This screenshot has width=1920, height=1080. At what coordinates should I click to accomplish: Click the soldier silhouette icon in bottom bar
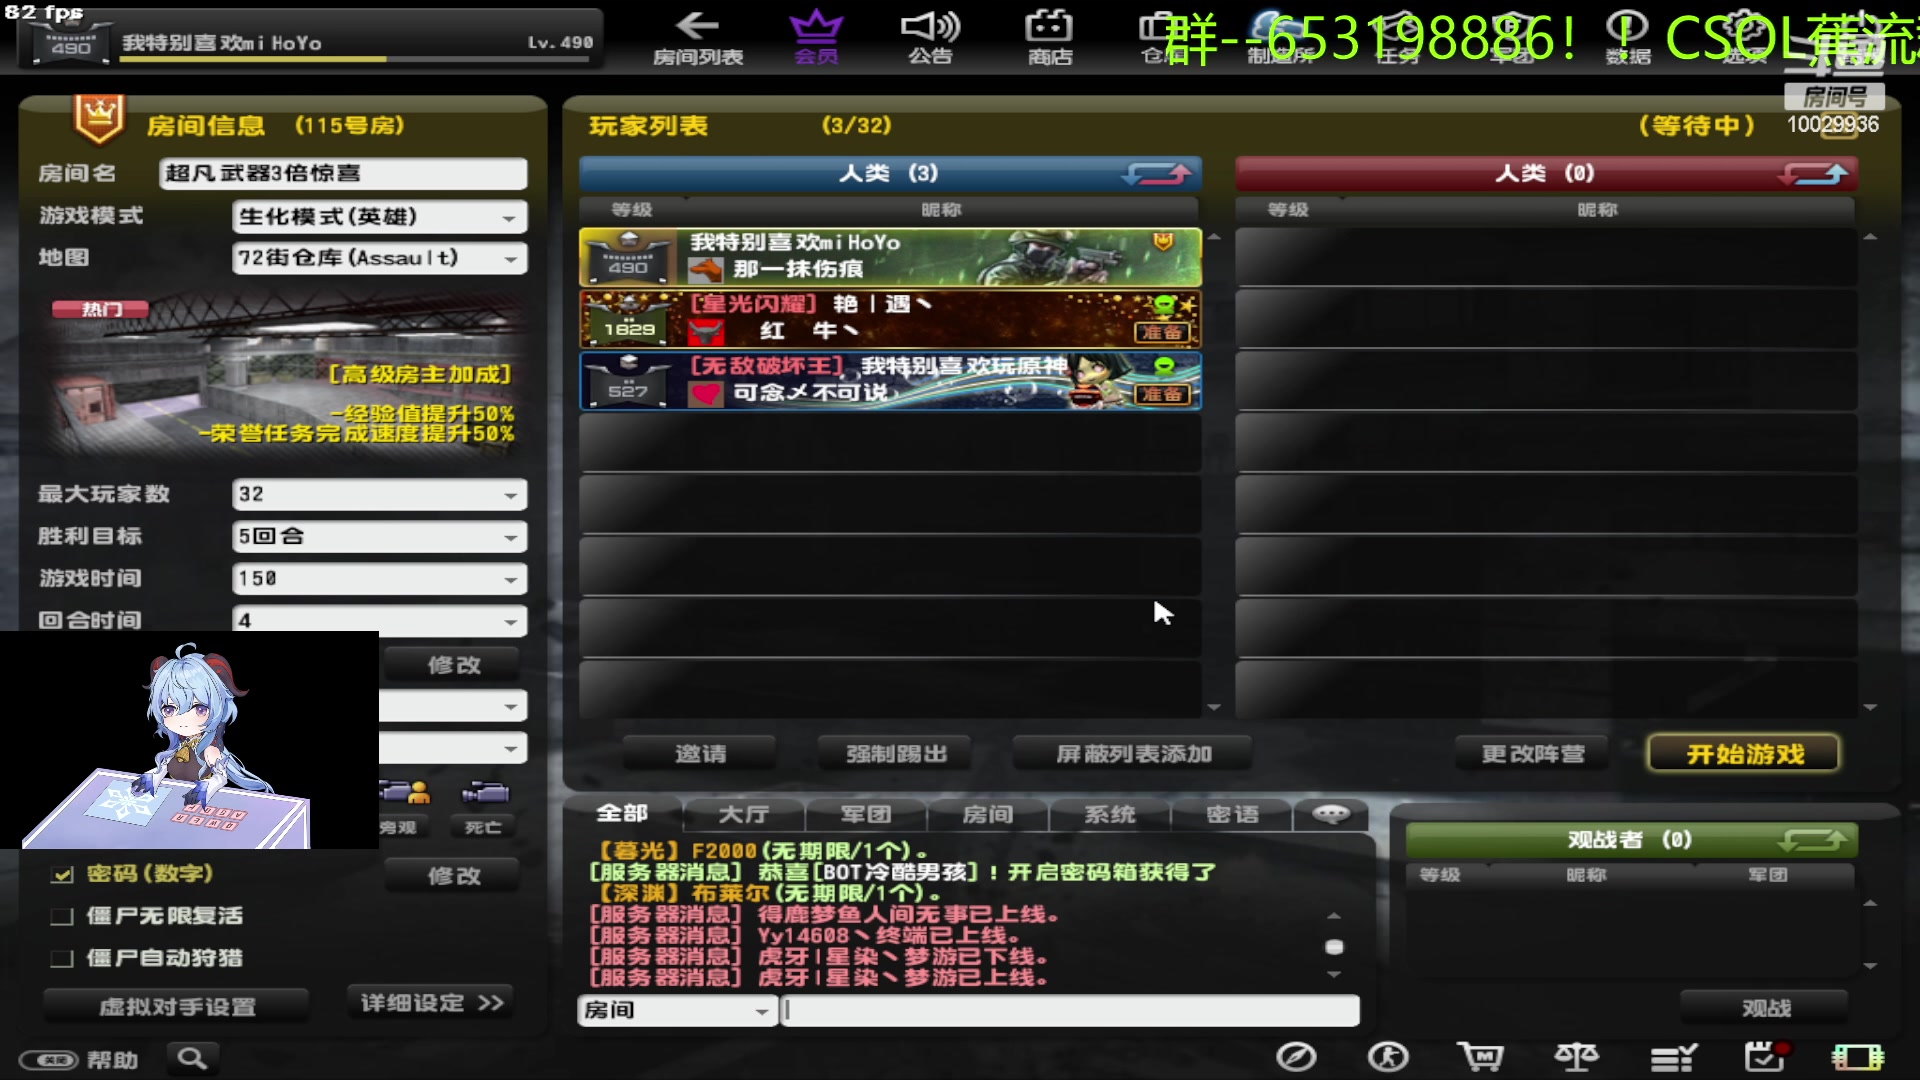1388,1057
